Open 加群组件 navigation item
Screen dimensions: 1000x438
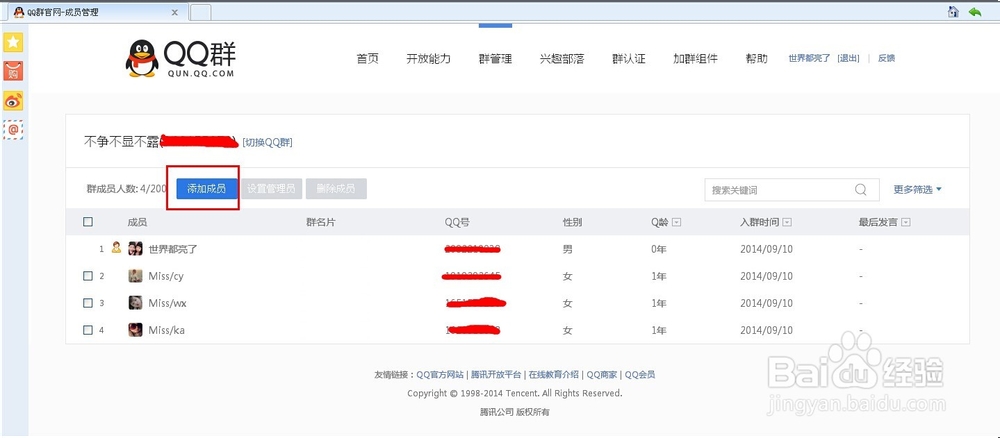click(x=695, y=59)
